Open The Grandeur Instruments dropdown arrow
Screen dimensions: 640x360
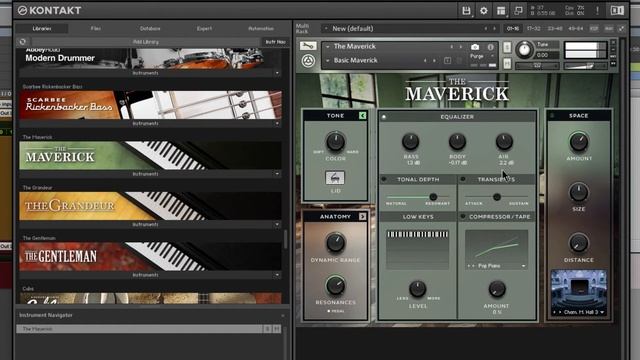click(277, 224)
